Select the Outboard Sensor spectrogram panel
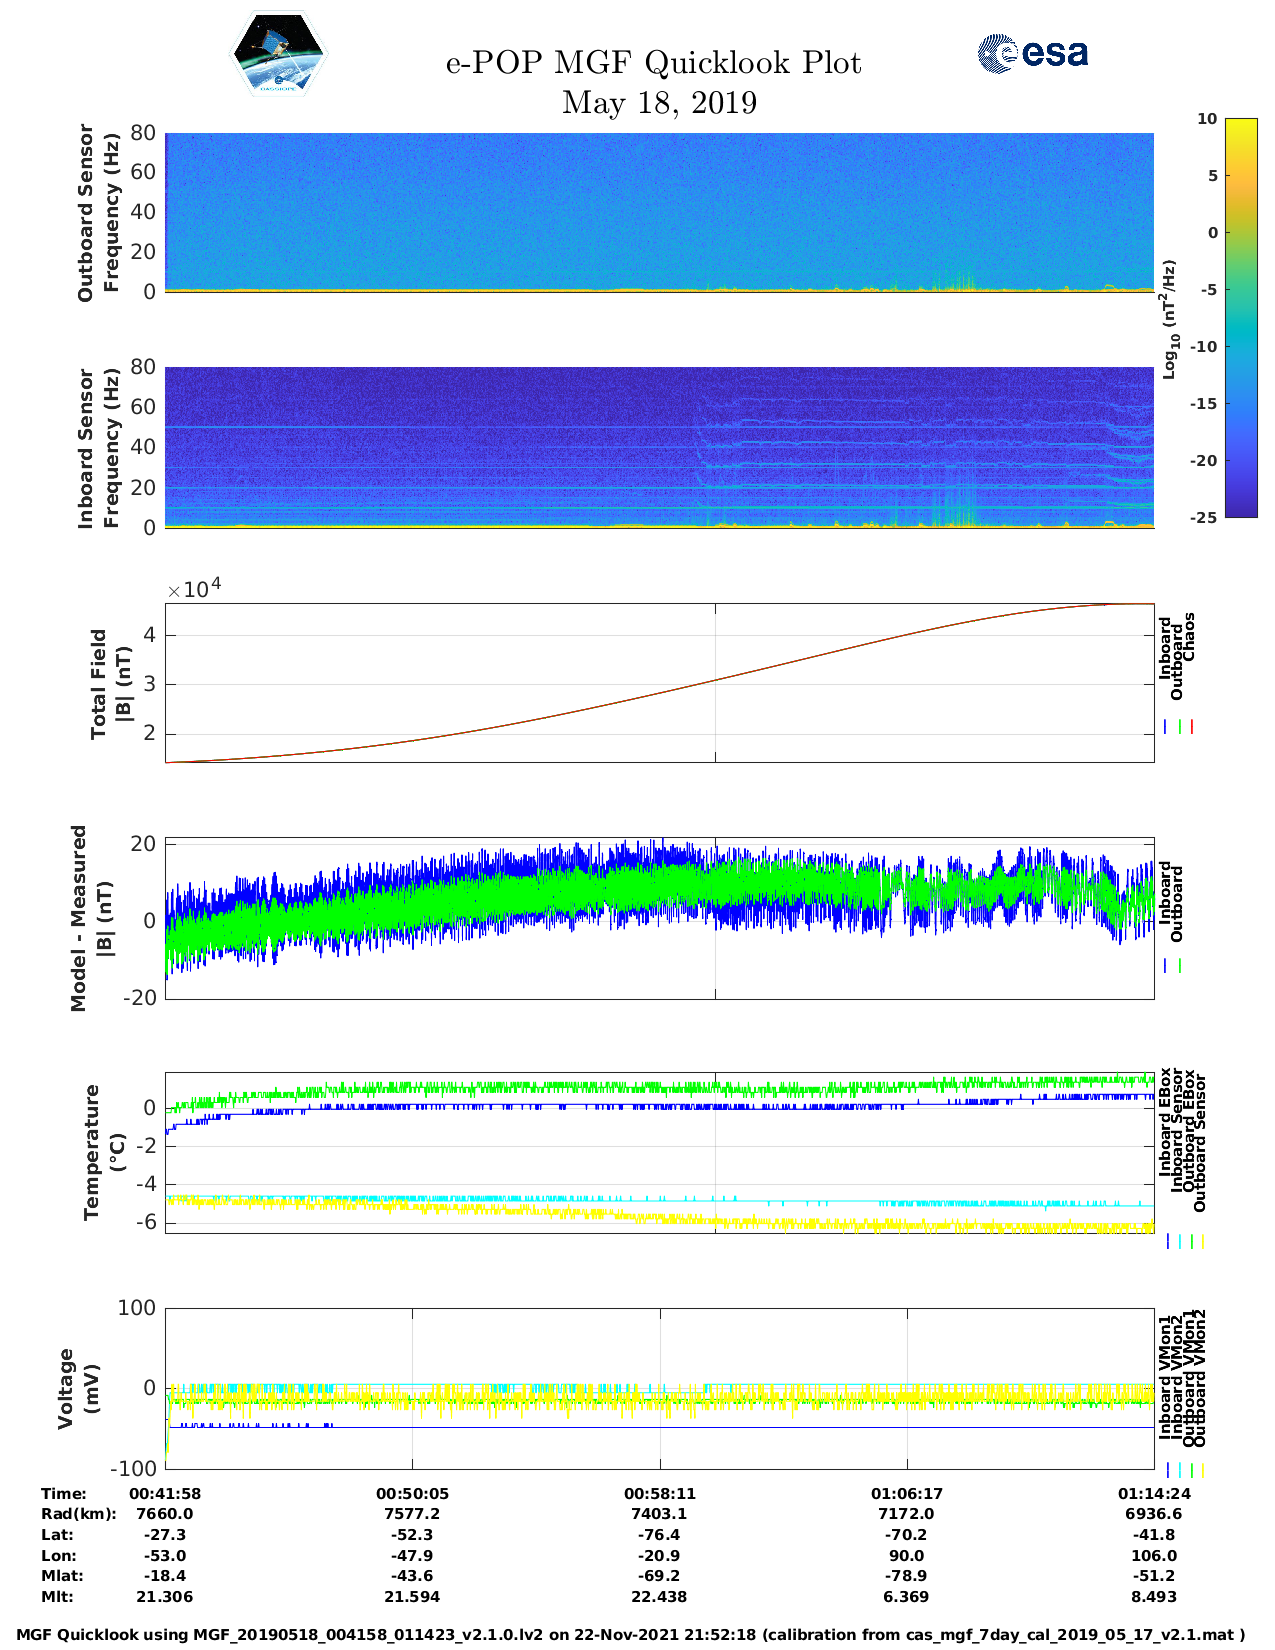The width and height of the screenshot is (1275, 1650). pos(659,212)
